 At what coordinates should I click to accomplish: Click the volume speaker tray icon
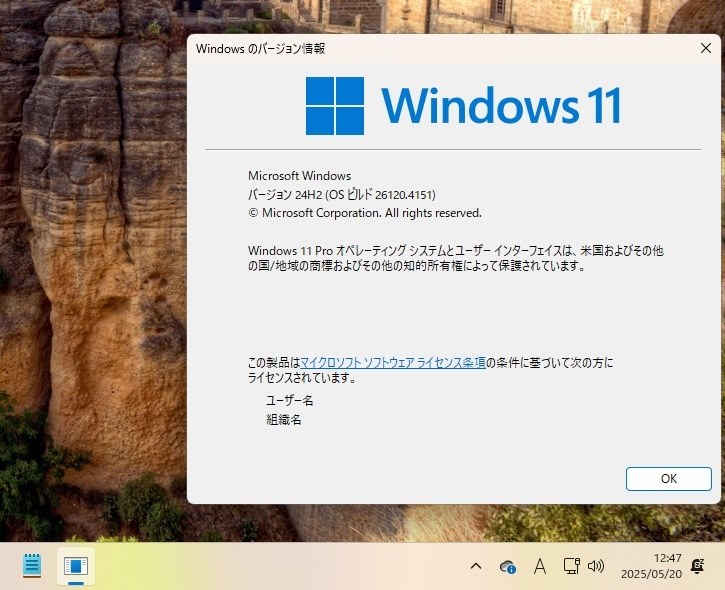point(596,566)
